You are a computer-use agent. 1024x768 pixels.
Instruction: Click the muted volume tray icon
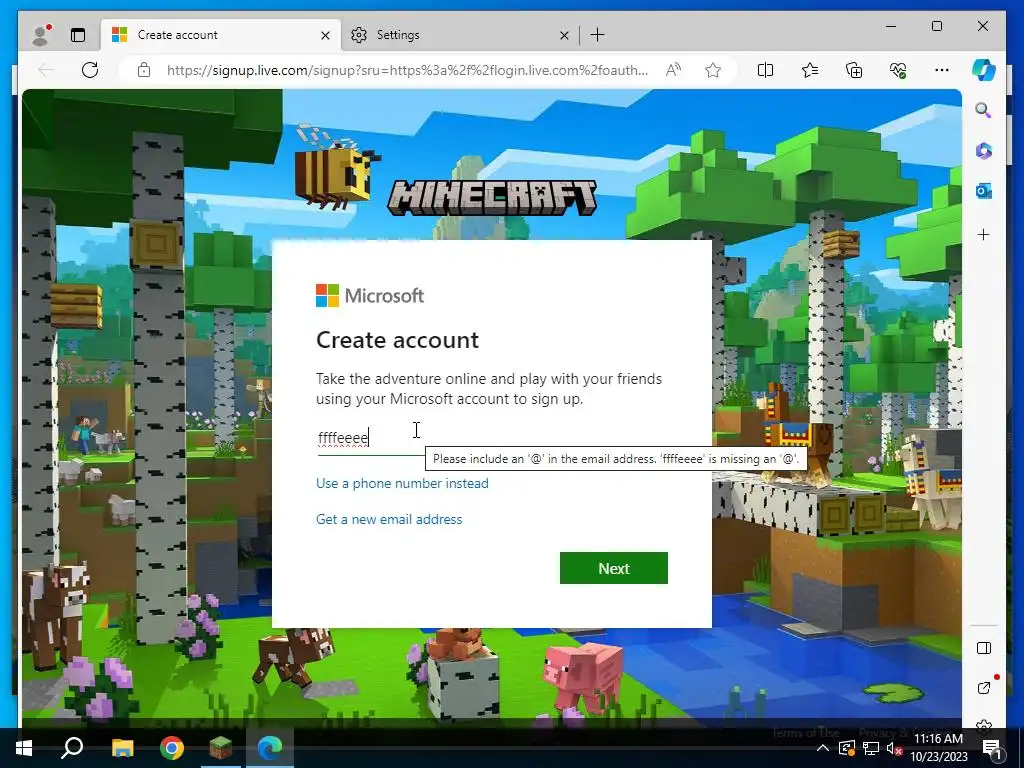(895, 748)
